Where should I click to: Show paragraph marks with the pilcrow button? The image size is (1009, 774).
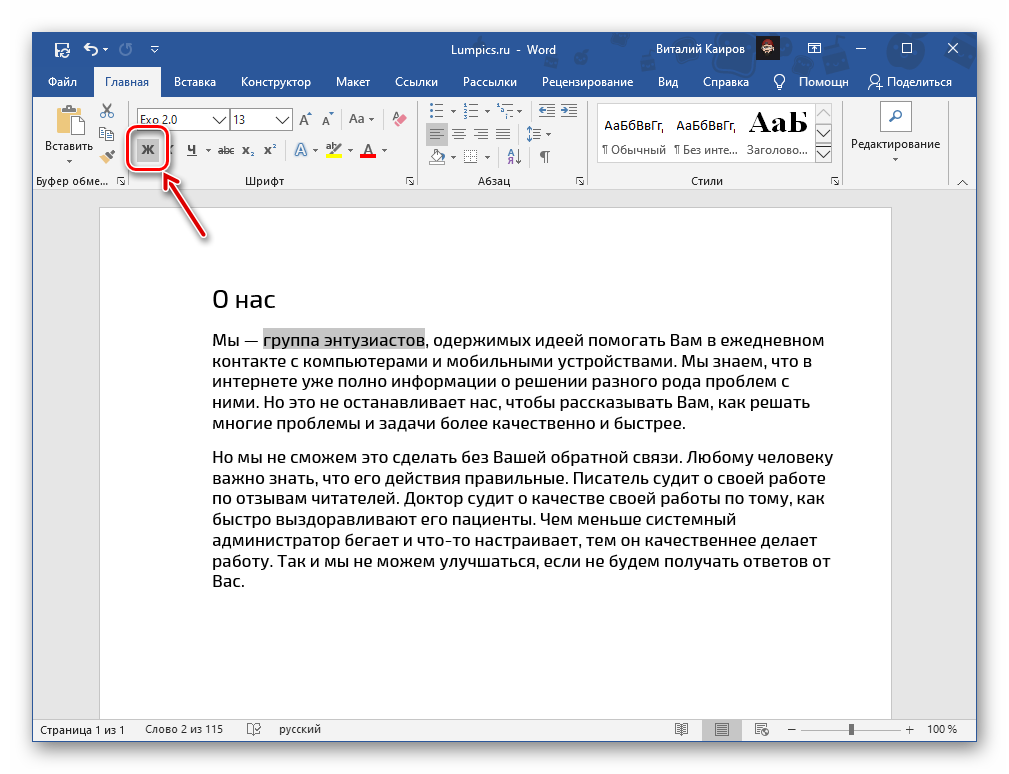click(545, 156)
